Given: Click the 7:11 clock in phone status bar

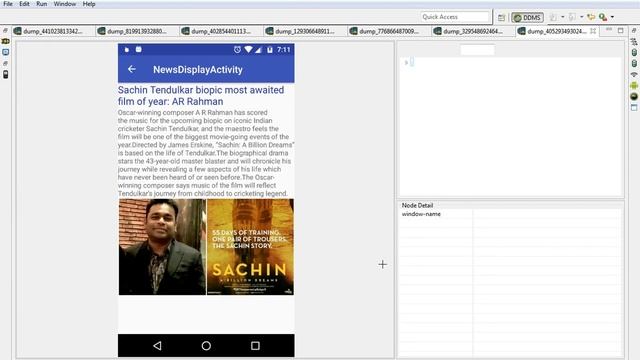Looking at the screenshot, I should pos(284,50).
